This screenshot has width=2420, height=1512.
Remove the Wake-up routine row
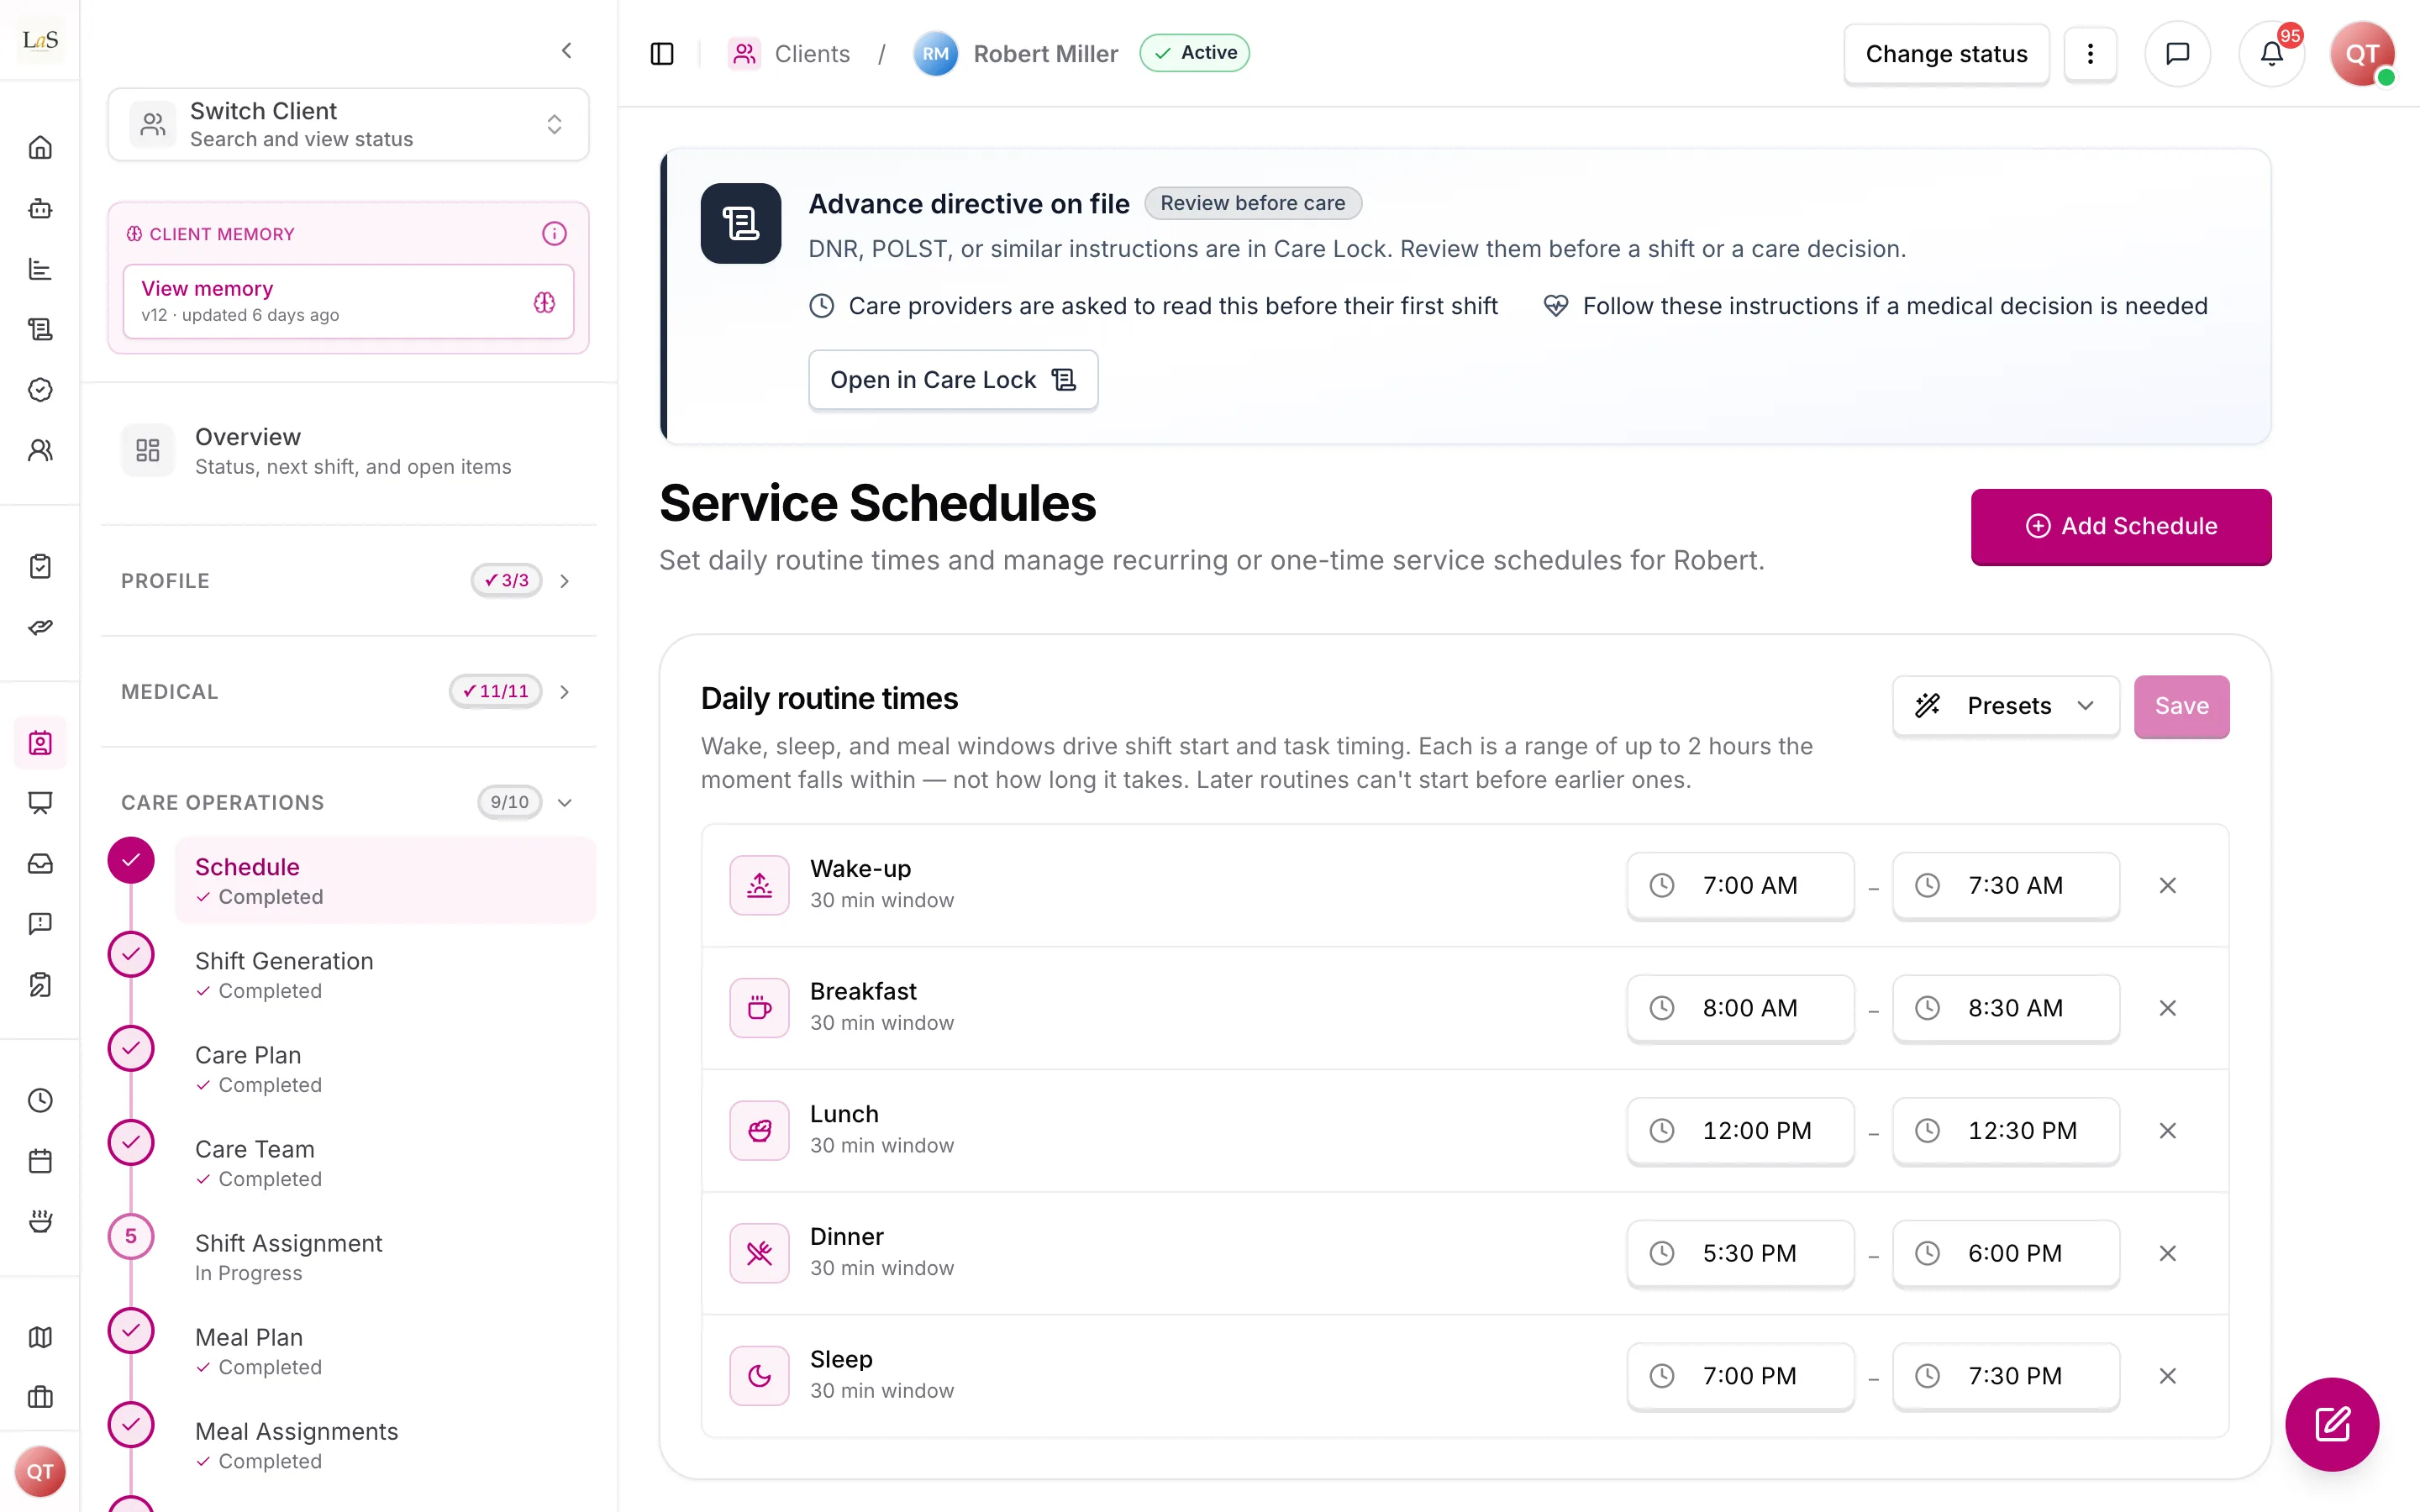click(x=2167, y=886)
